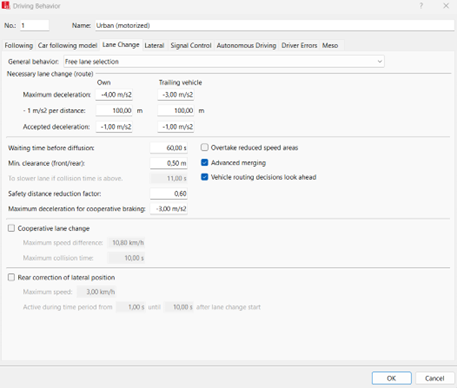Select the Signal Control tab
The image size is (457, 388).
click(x=191, y=45)
